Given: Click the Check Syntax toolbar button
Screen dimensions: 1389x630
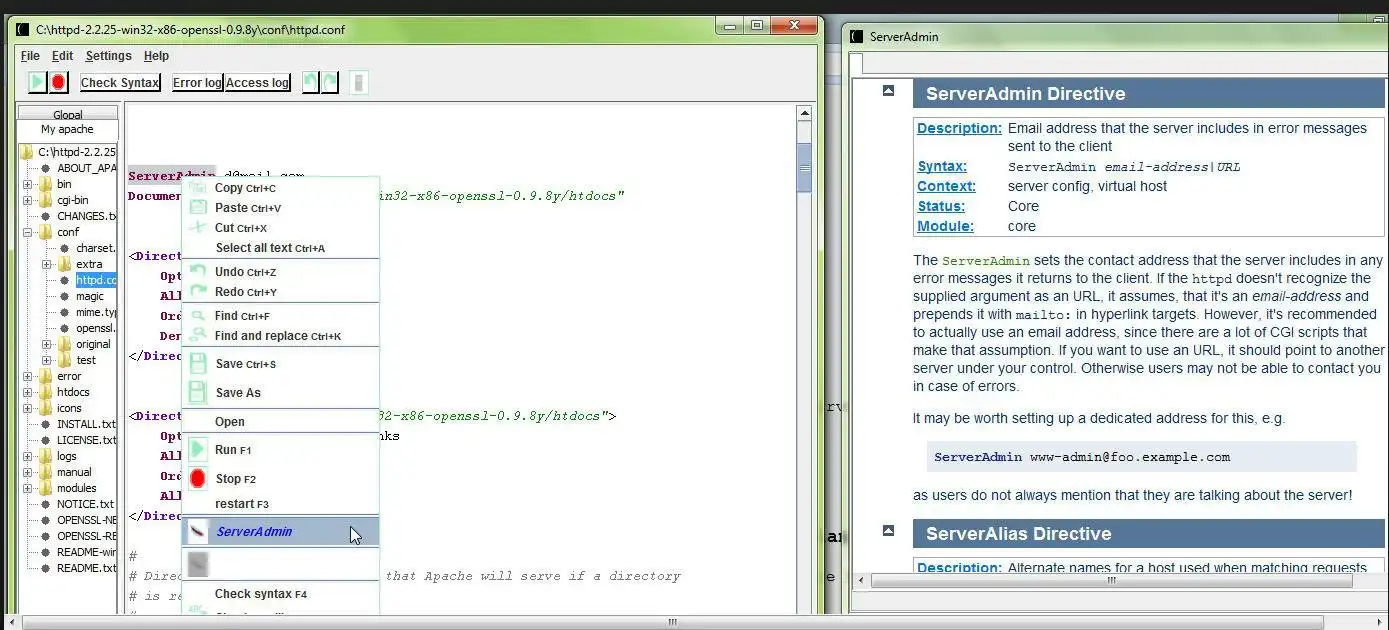Looking at the screenshot, I should point(120,82).
